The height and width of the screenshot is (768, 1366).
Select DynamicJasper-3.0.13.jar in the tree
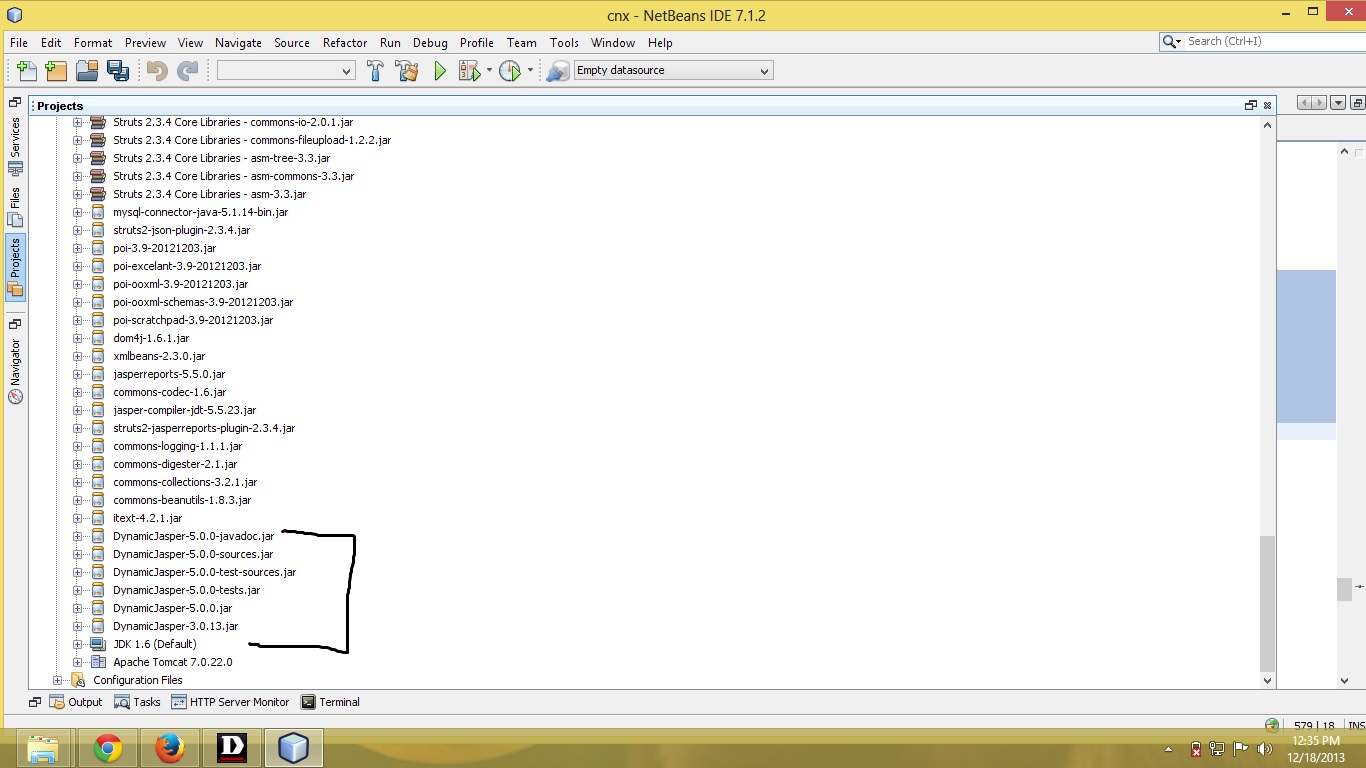(175, 626)
